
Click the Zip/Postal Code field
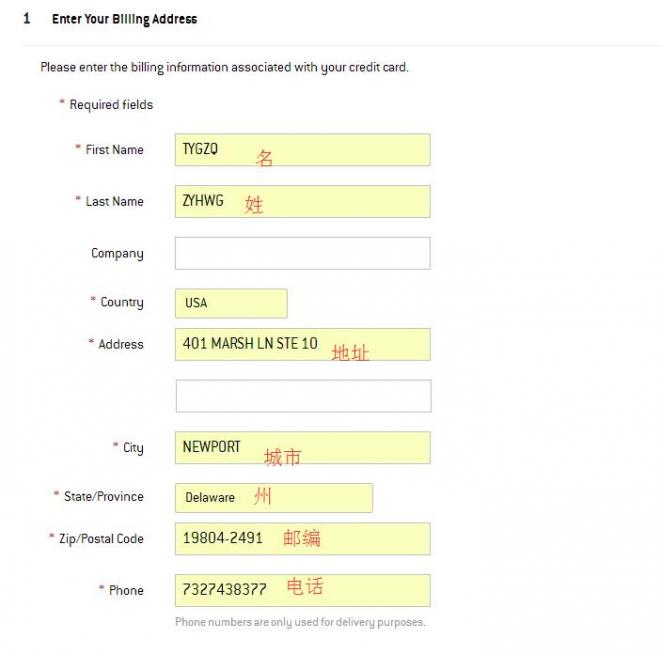(303, 539)
